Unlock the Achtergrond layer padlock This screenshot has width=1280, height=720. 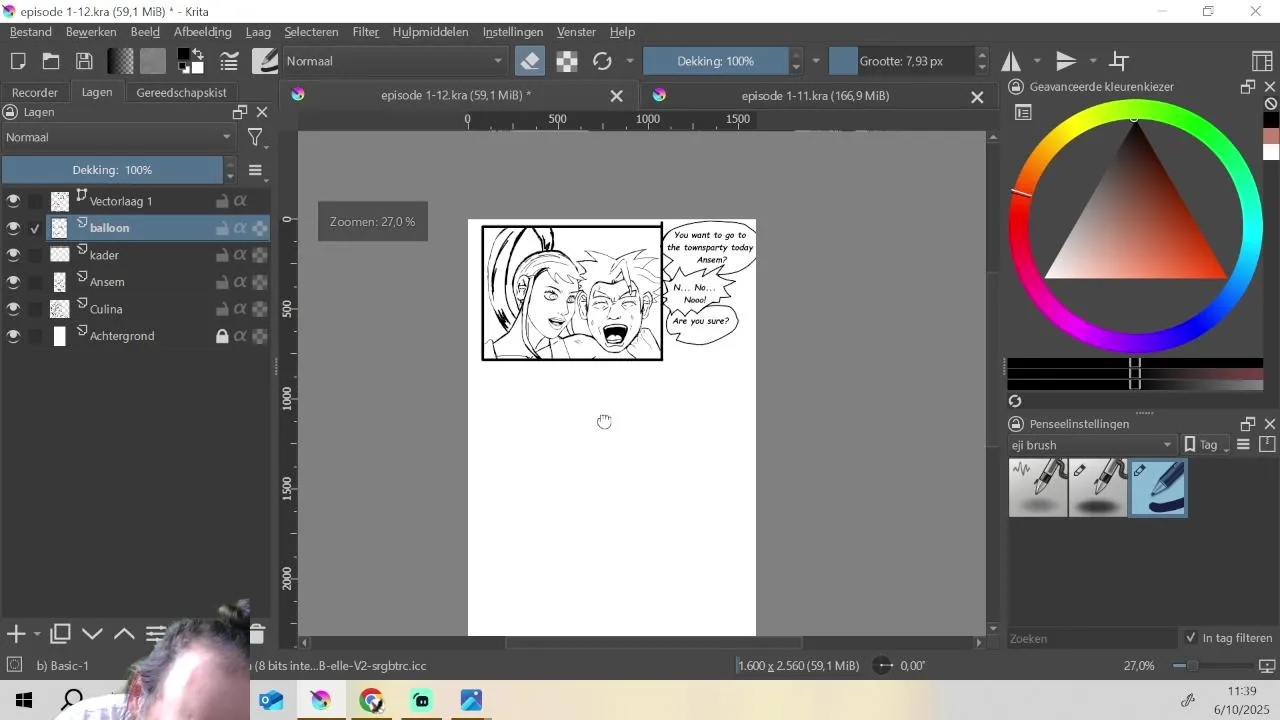coord(222,336)
